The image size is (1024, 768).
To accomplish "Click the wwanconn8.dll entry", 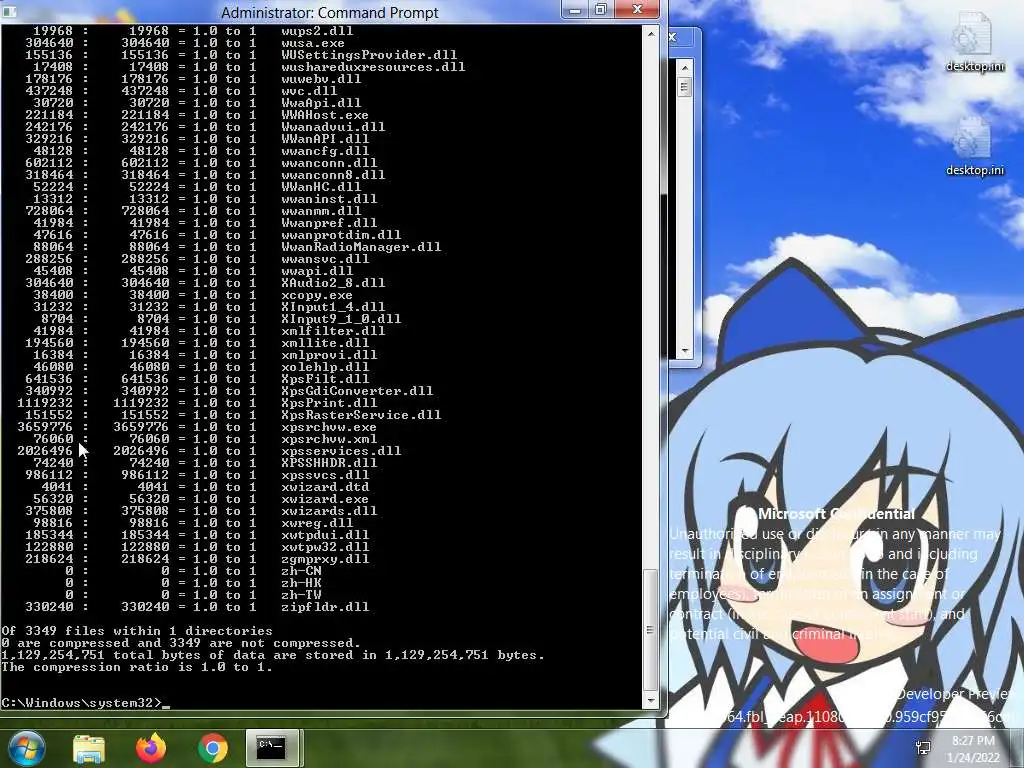I will point(333,175).
